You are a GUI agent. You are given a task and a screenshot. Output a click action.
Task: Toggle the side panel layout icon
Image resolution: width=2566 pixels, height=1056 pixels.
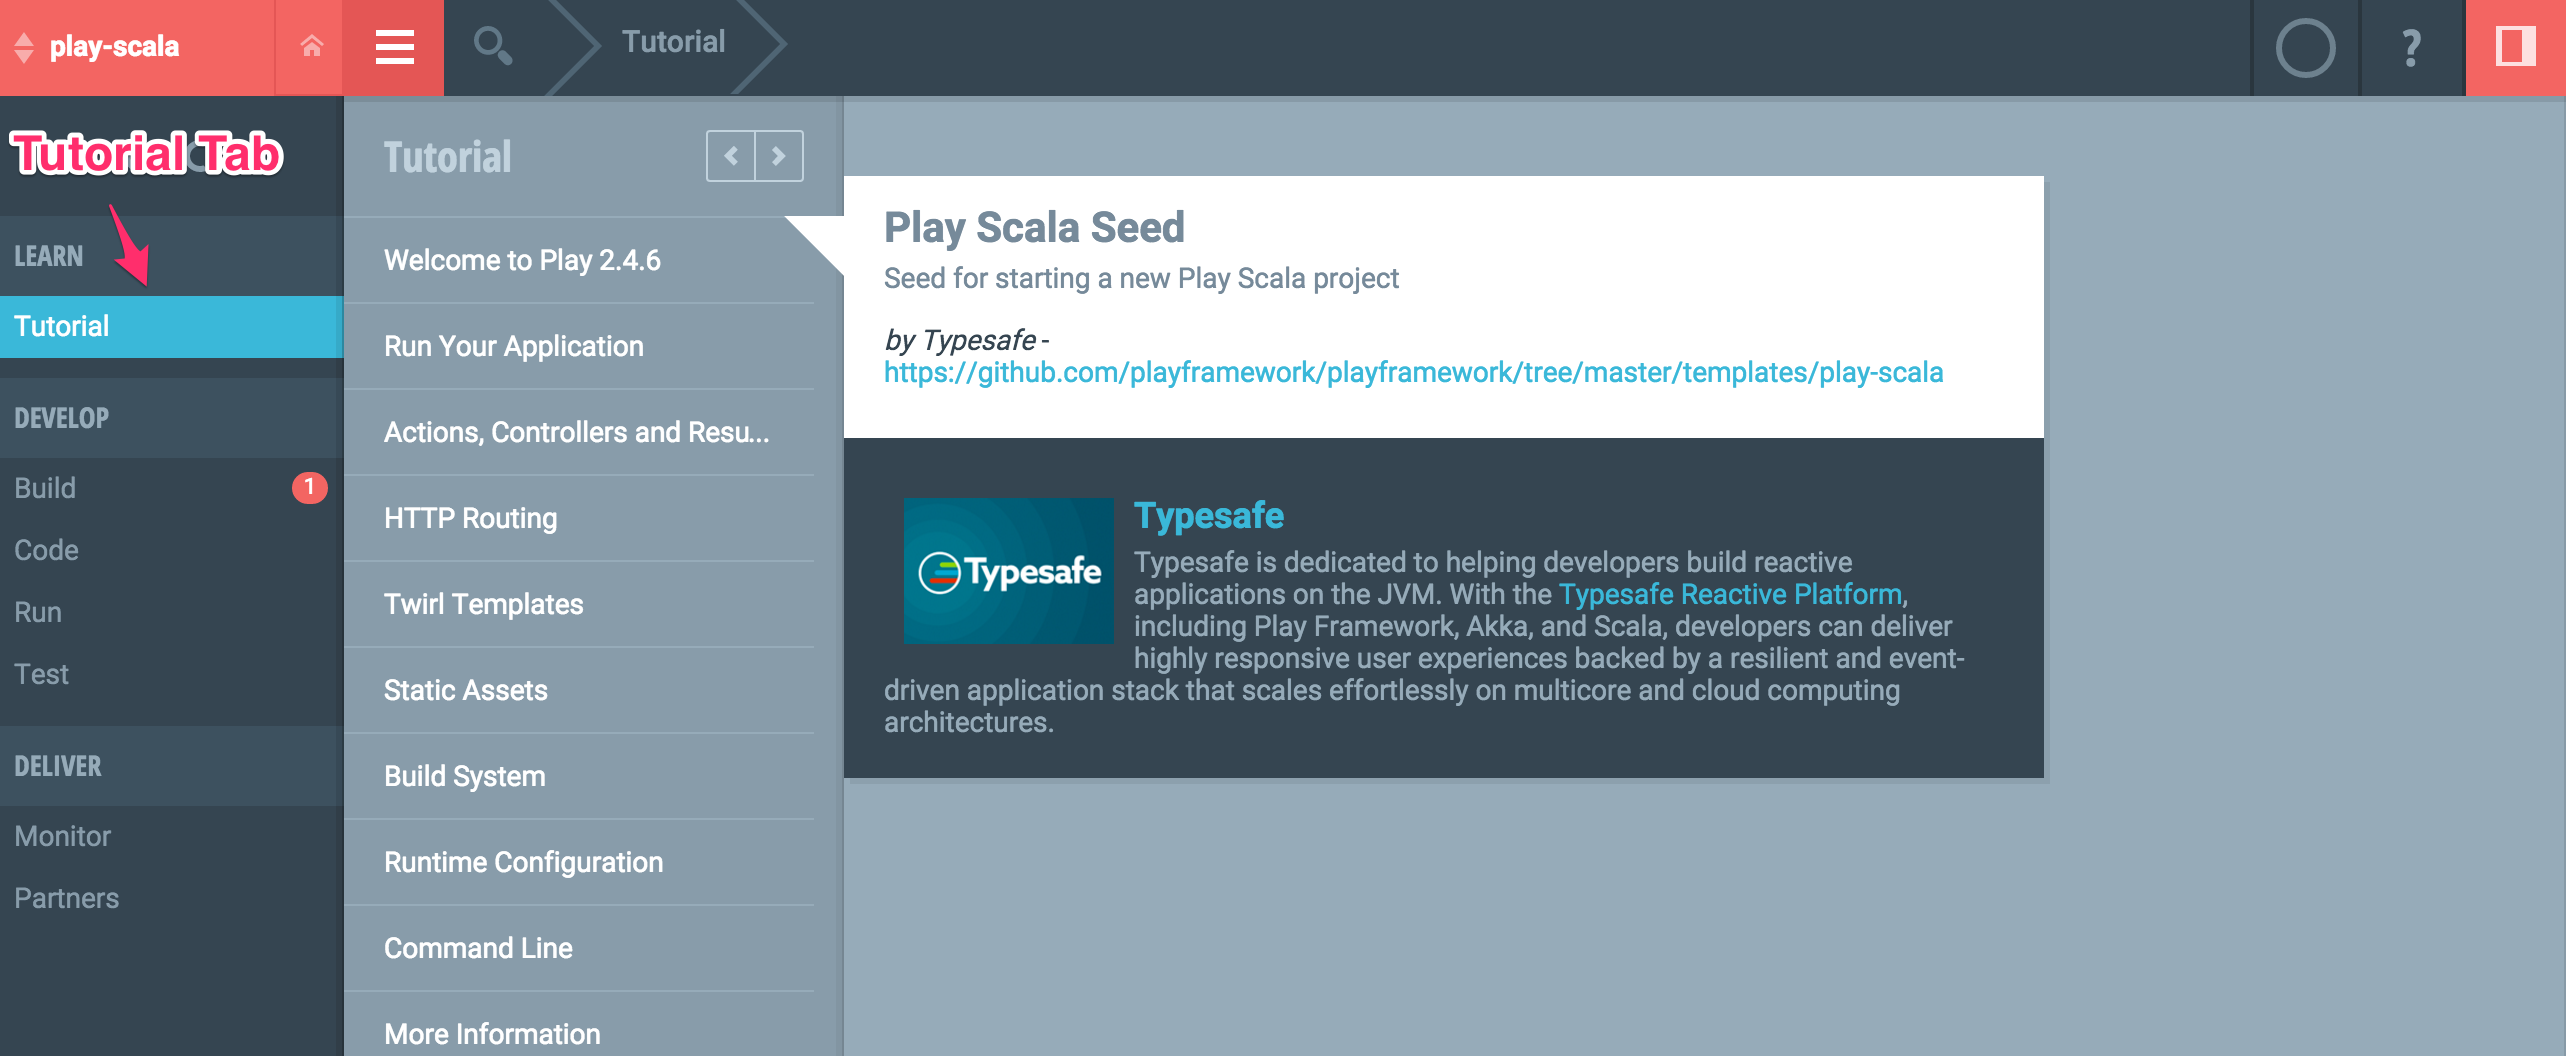(x=2515, y=47)
